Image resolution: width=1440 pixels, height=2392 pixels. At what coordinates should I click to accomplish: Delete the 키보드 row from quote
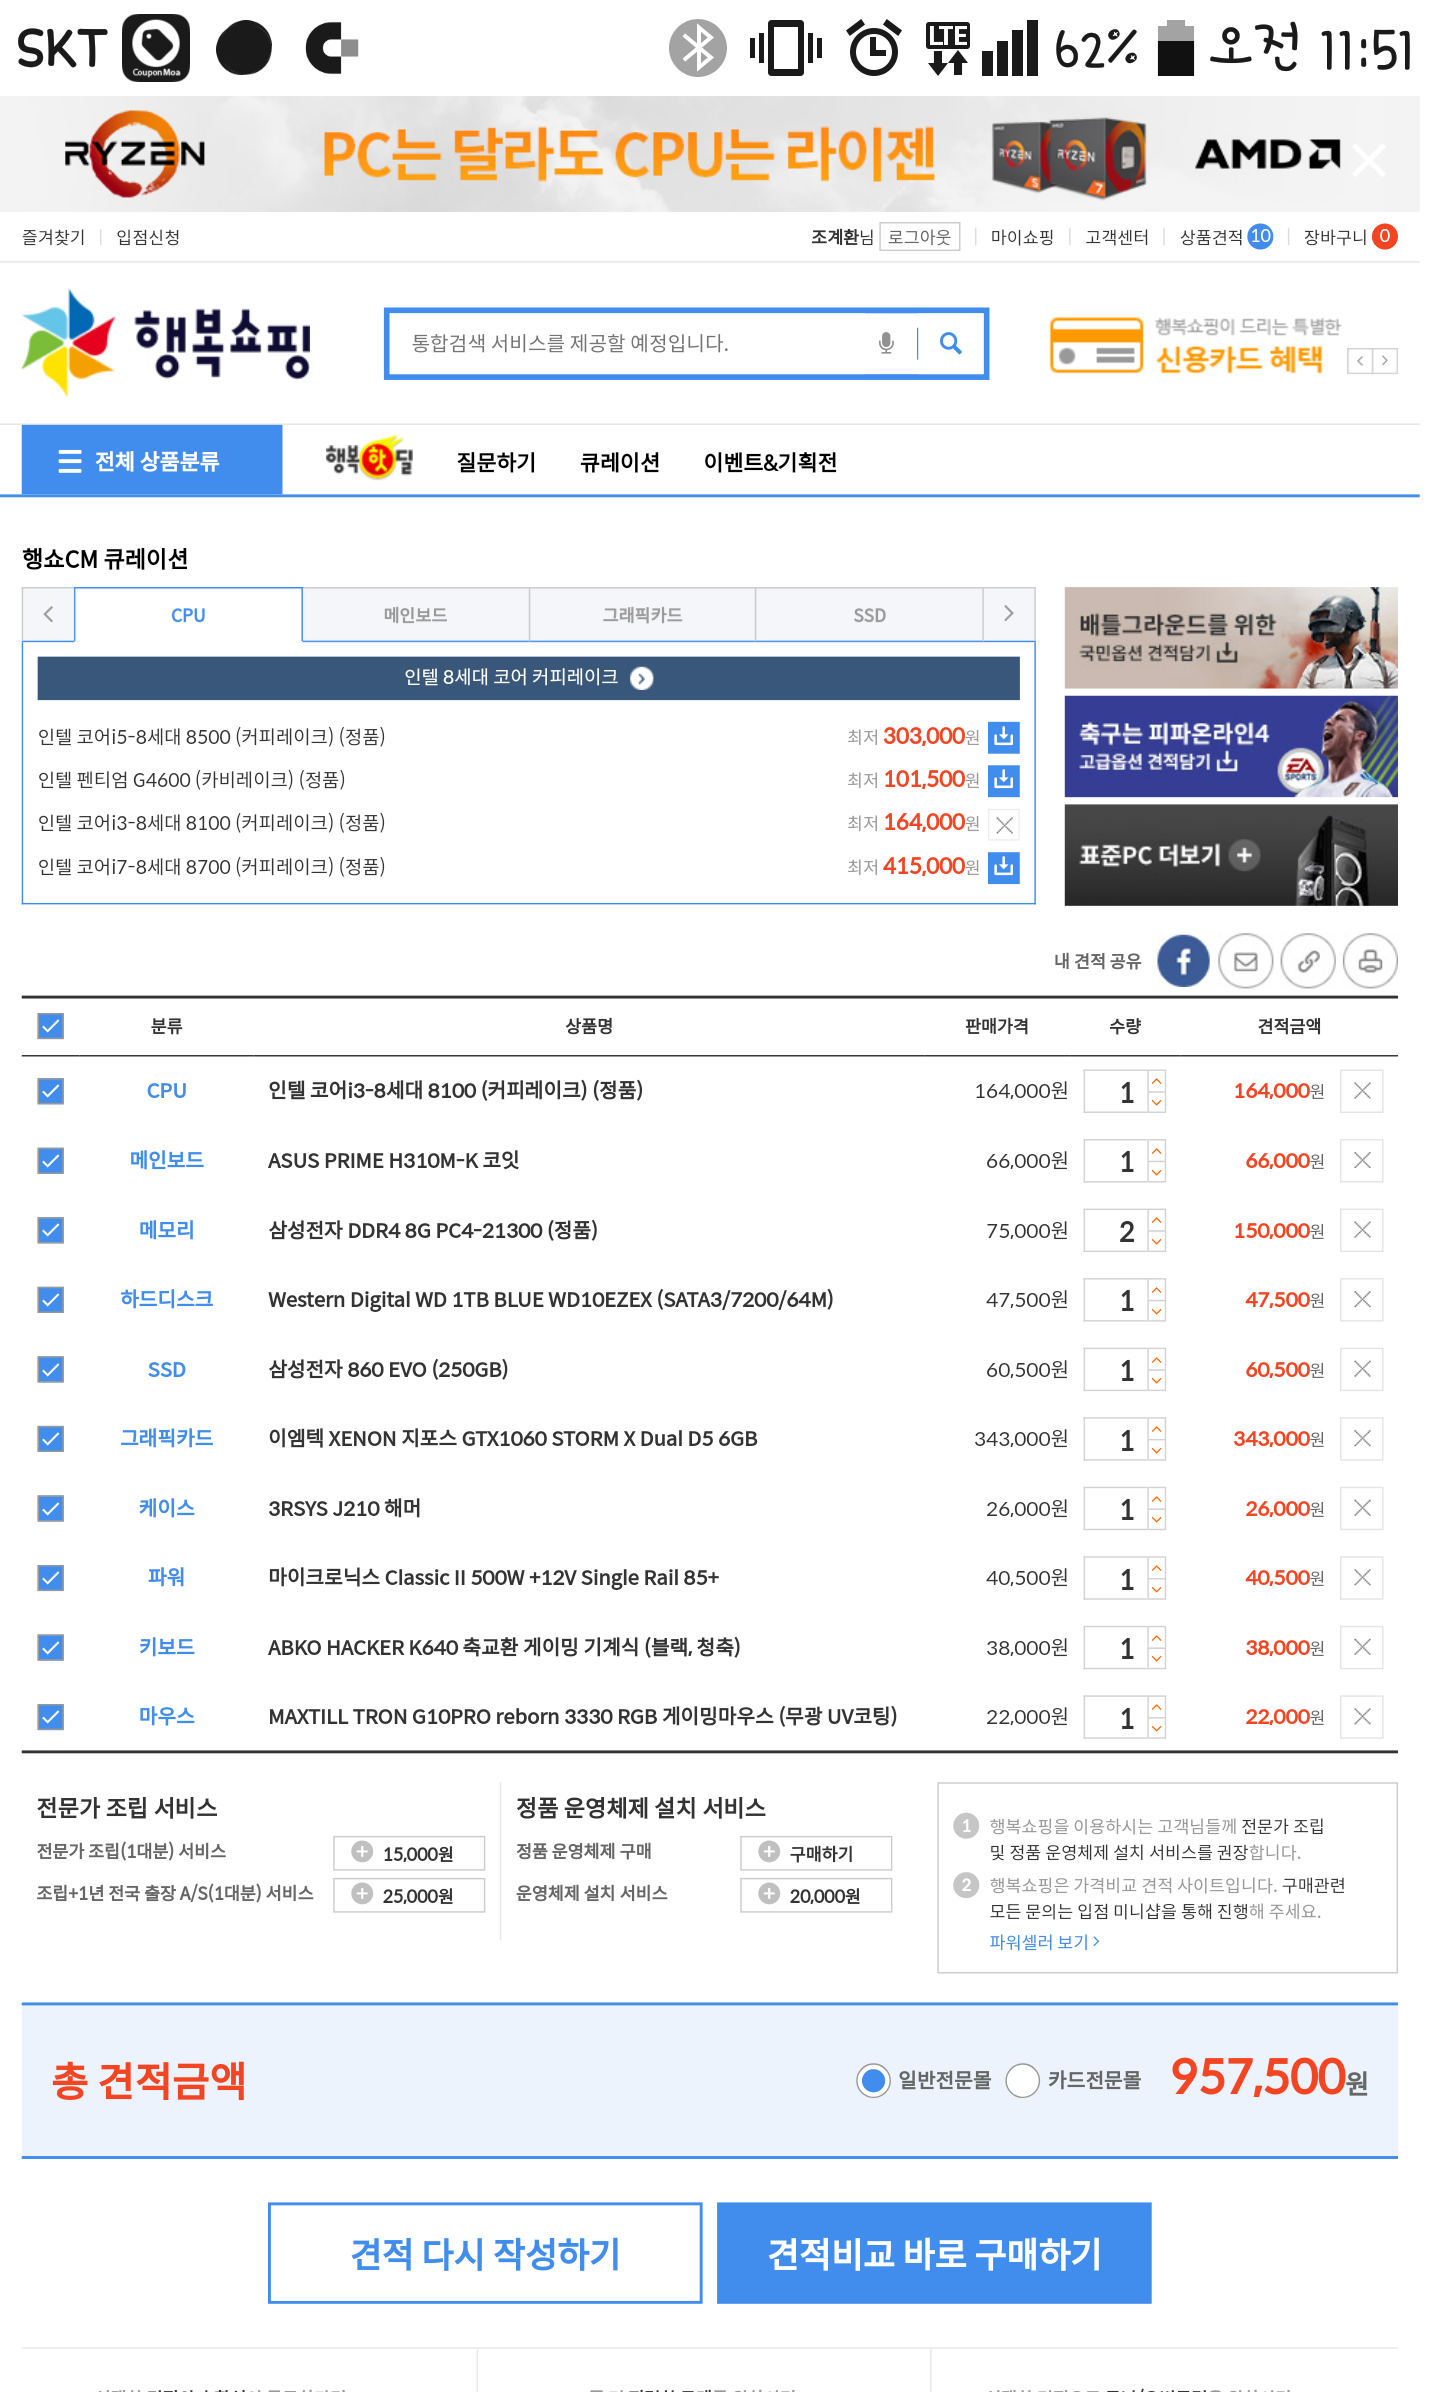[1362, 1647]
